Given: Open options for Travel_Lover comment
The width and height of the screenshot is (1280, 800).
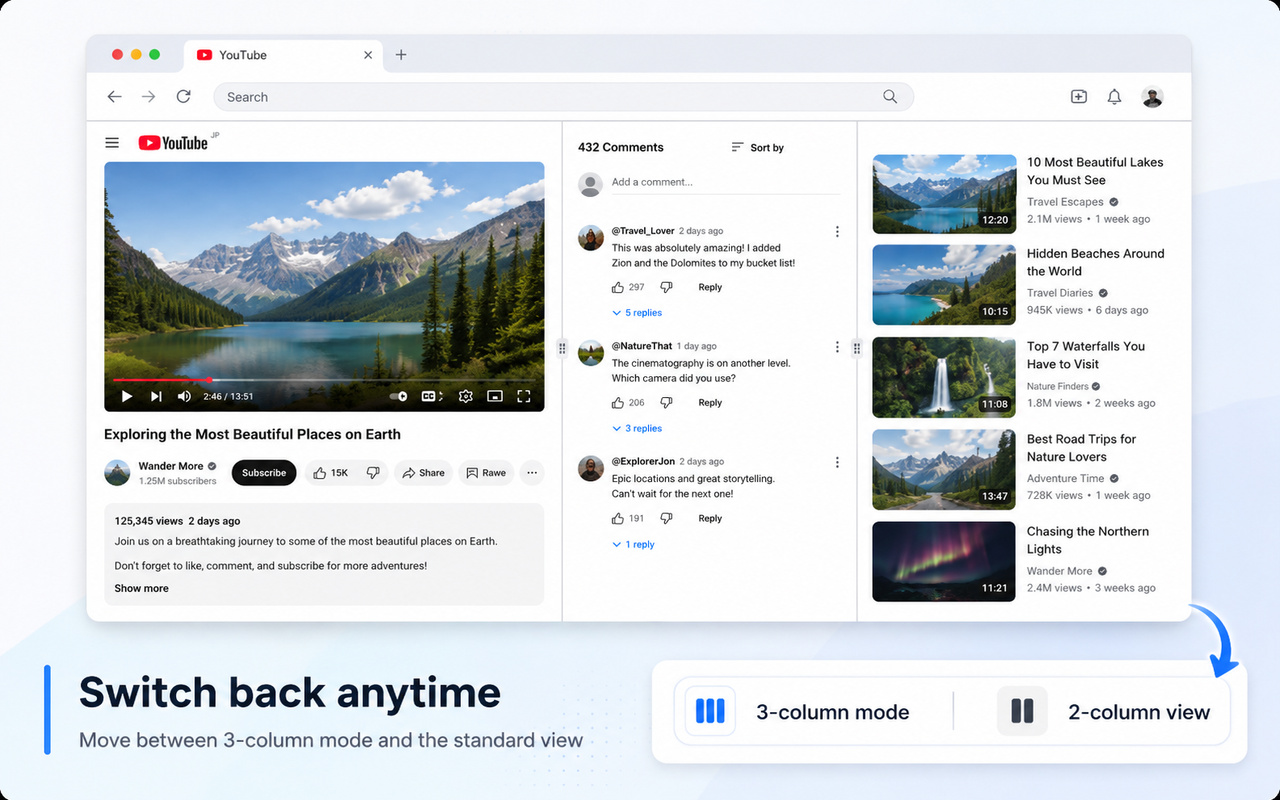Looking at the screenshot, I should pyautogui.click(x=837, y=232).
